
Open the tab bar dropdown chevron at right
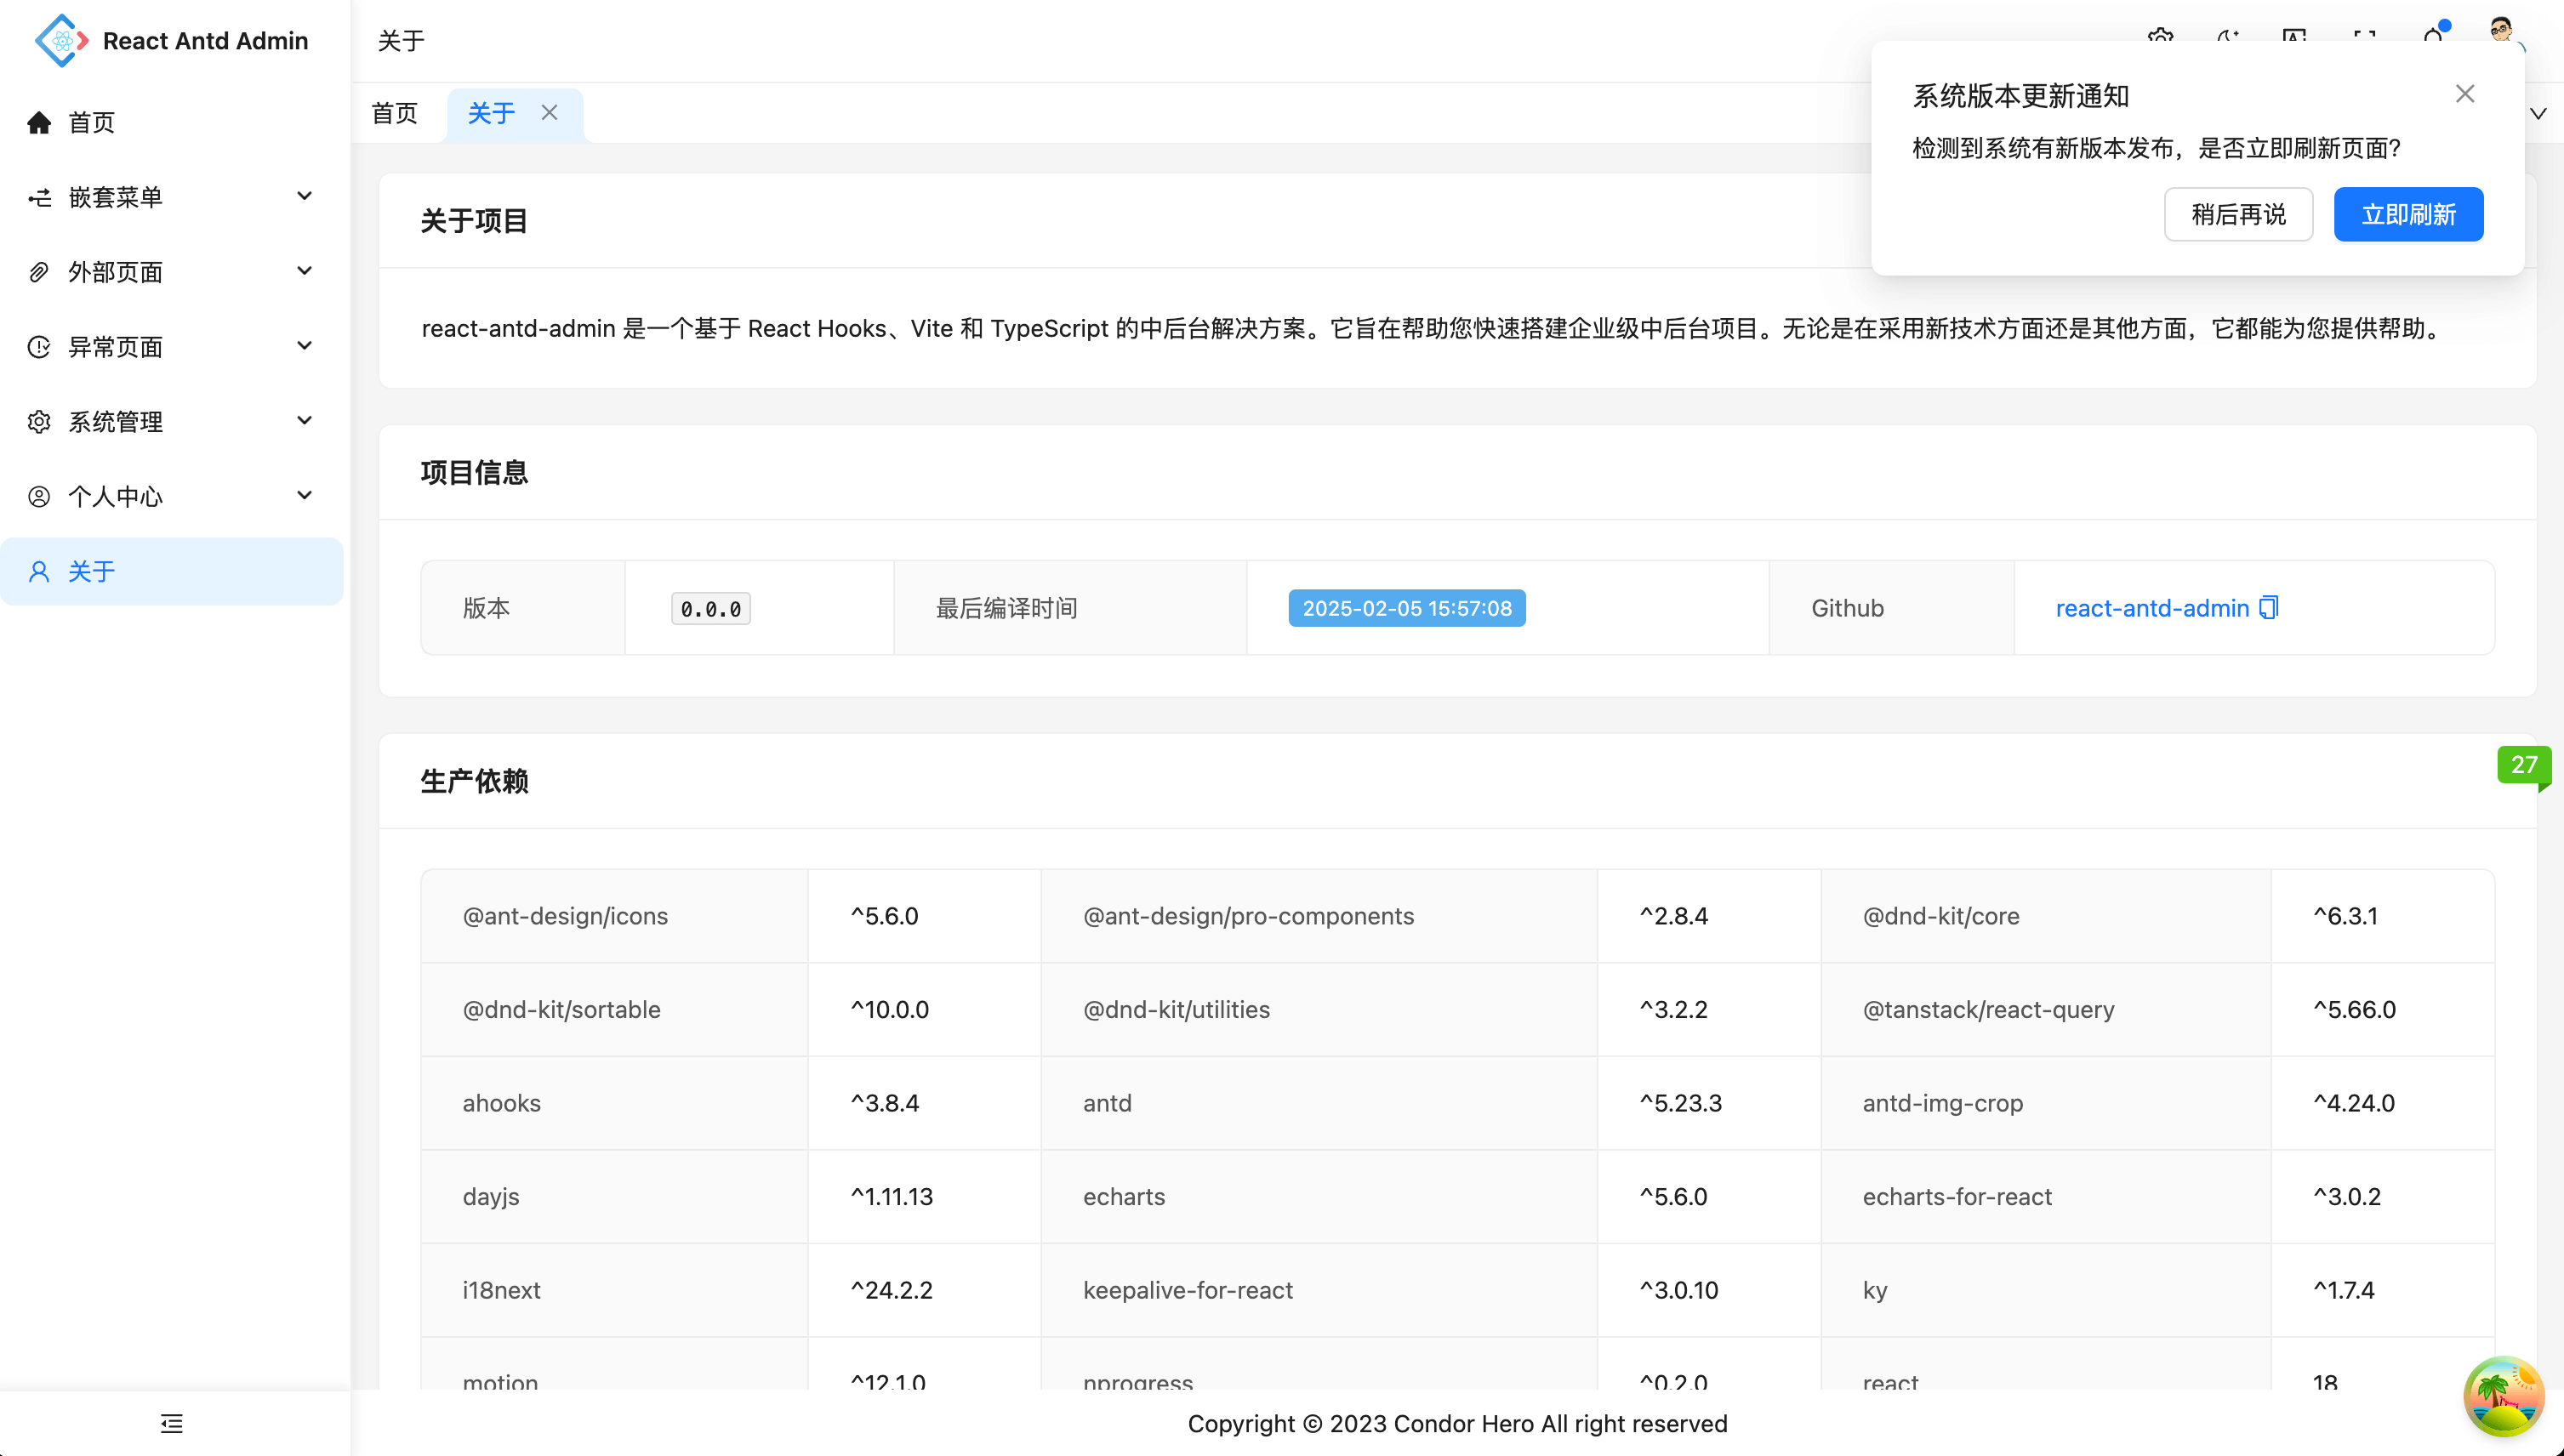click(2538, 113)
